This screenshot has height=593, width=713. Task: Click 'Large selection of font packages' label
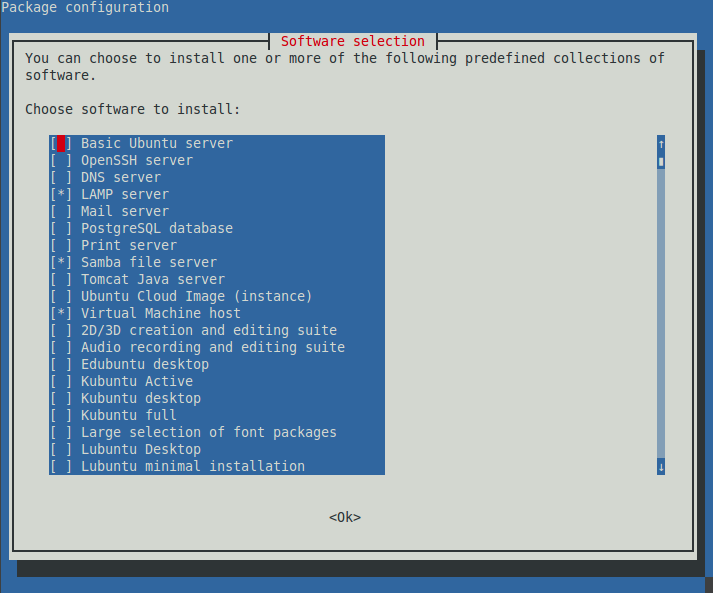click(x=209, y=432)
